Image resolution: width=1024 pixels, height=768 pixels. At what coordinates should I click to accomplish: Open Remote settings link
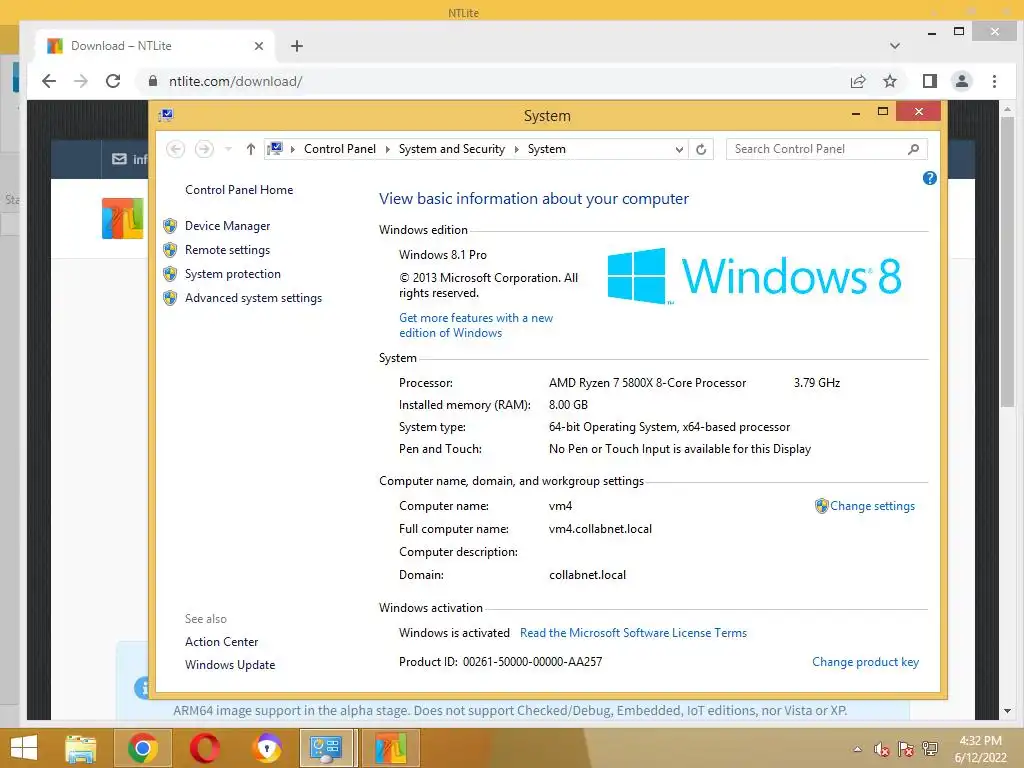[227, 249]
